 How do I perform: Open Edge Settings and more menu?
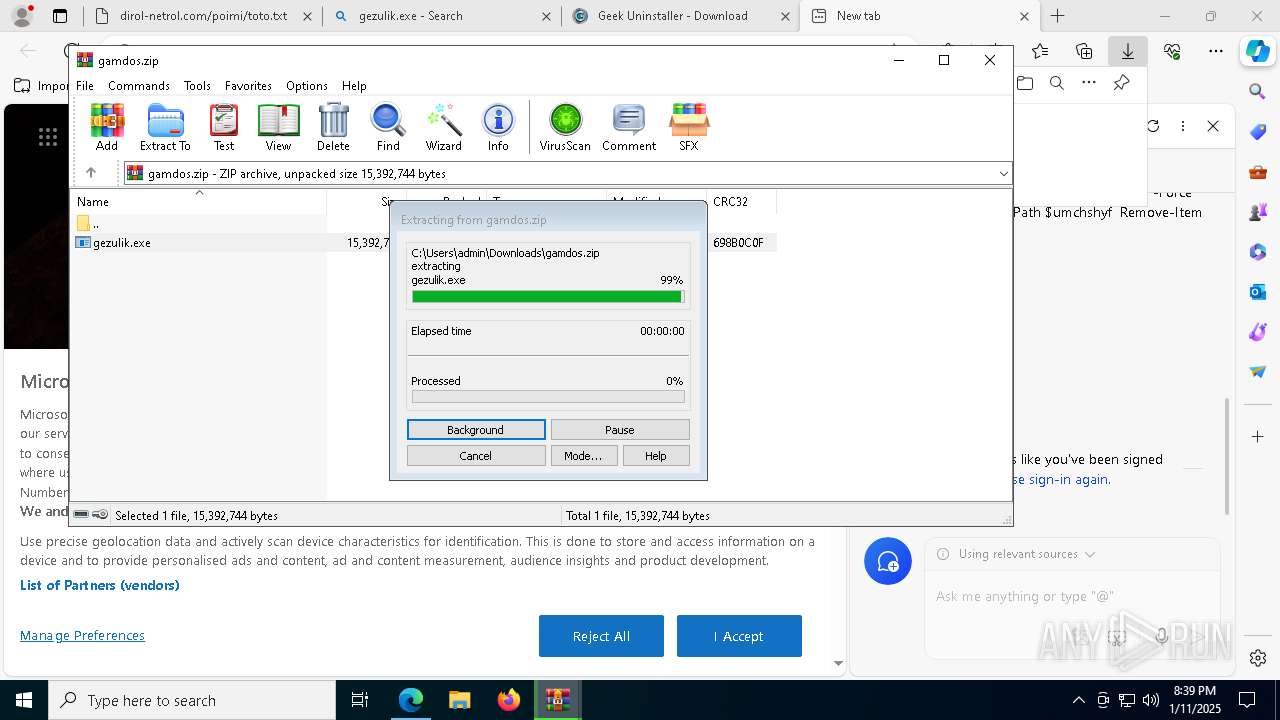[1215, 51]
